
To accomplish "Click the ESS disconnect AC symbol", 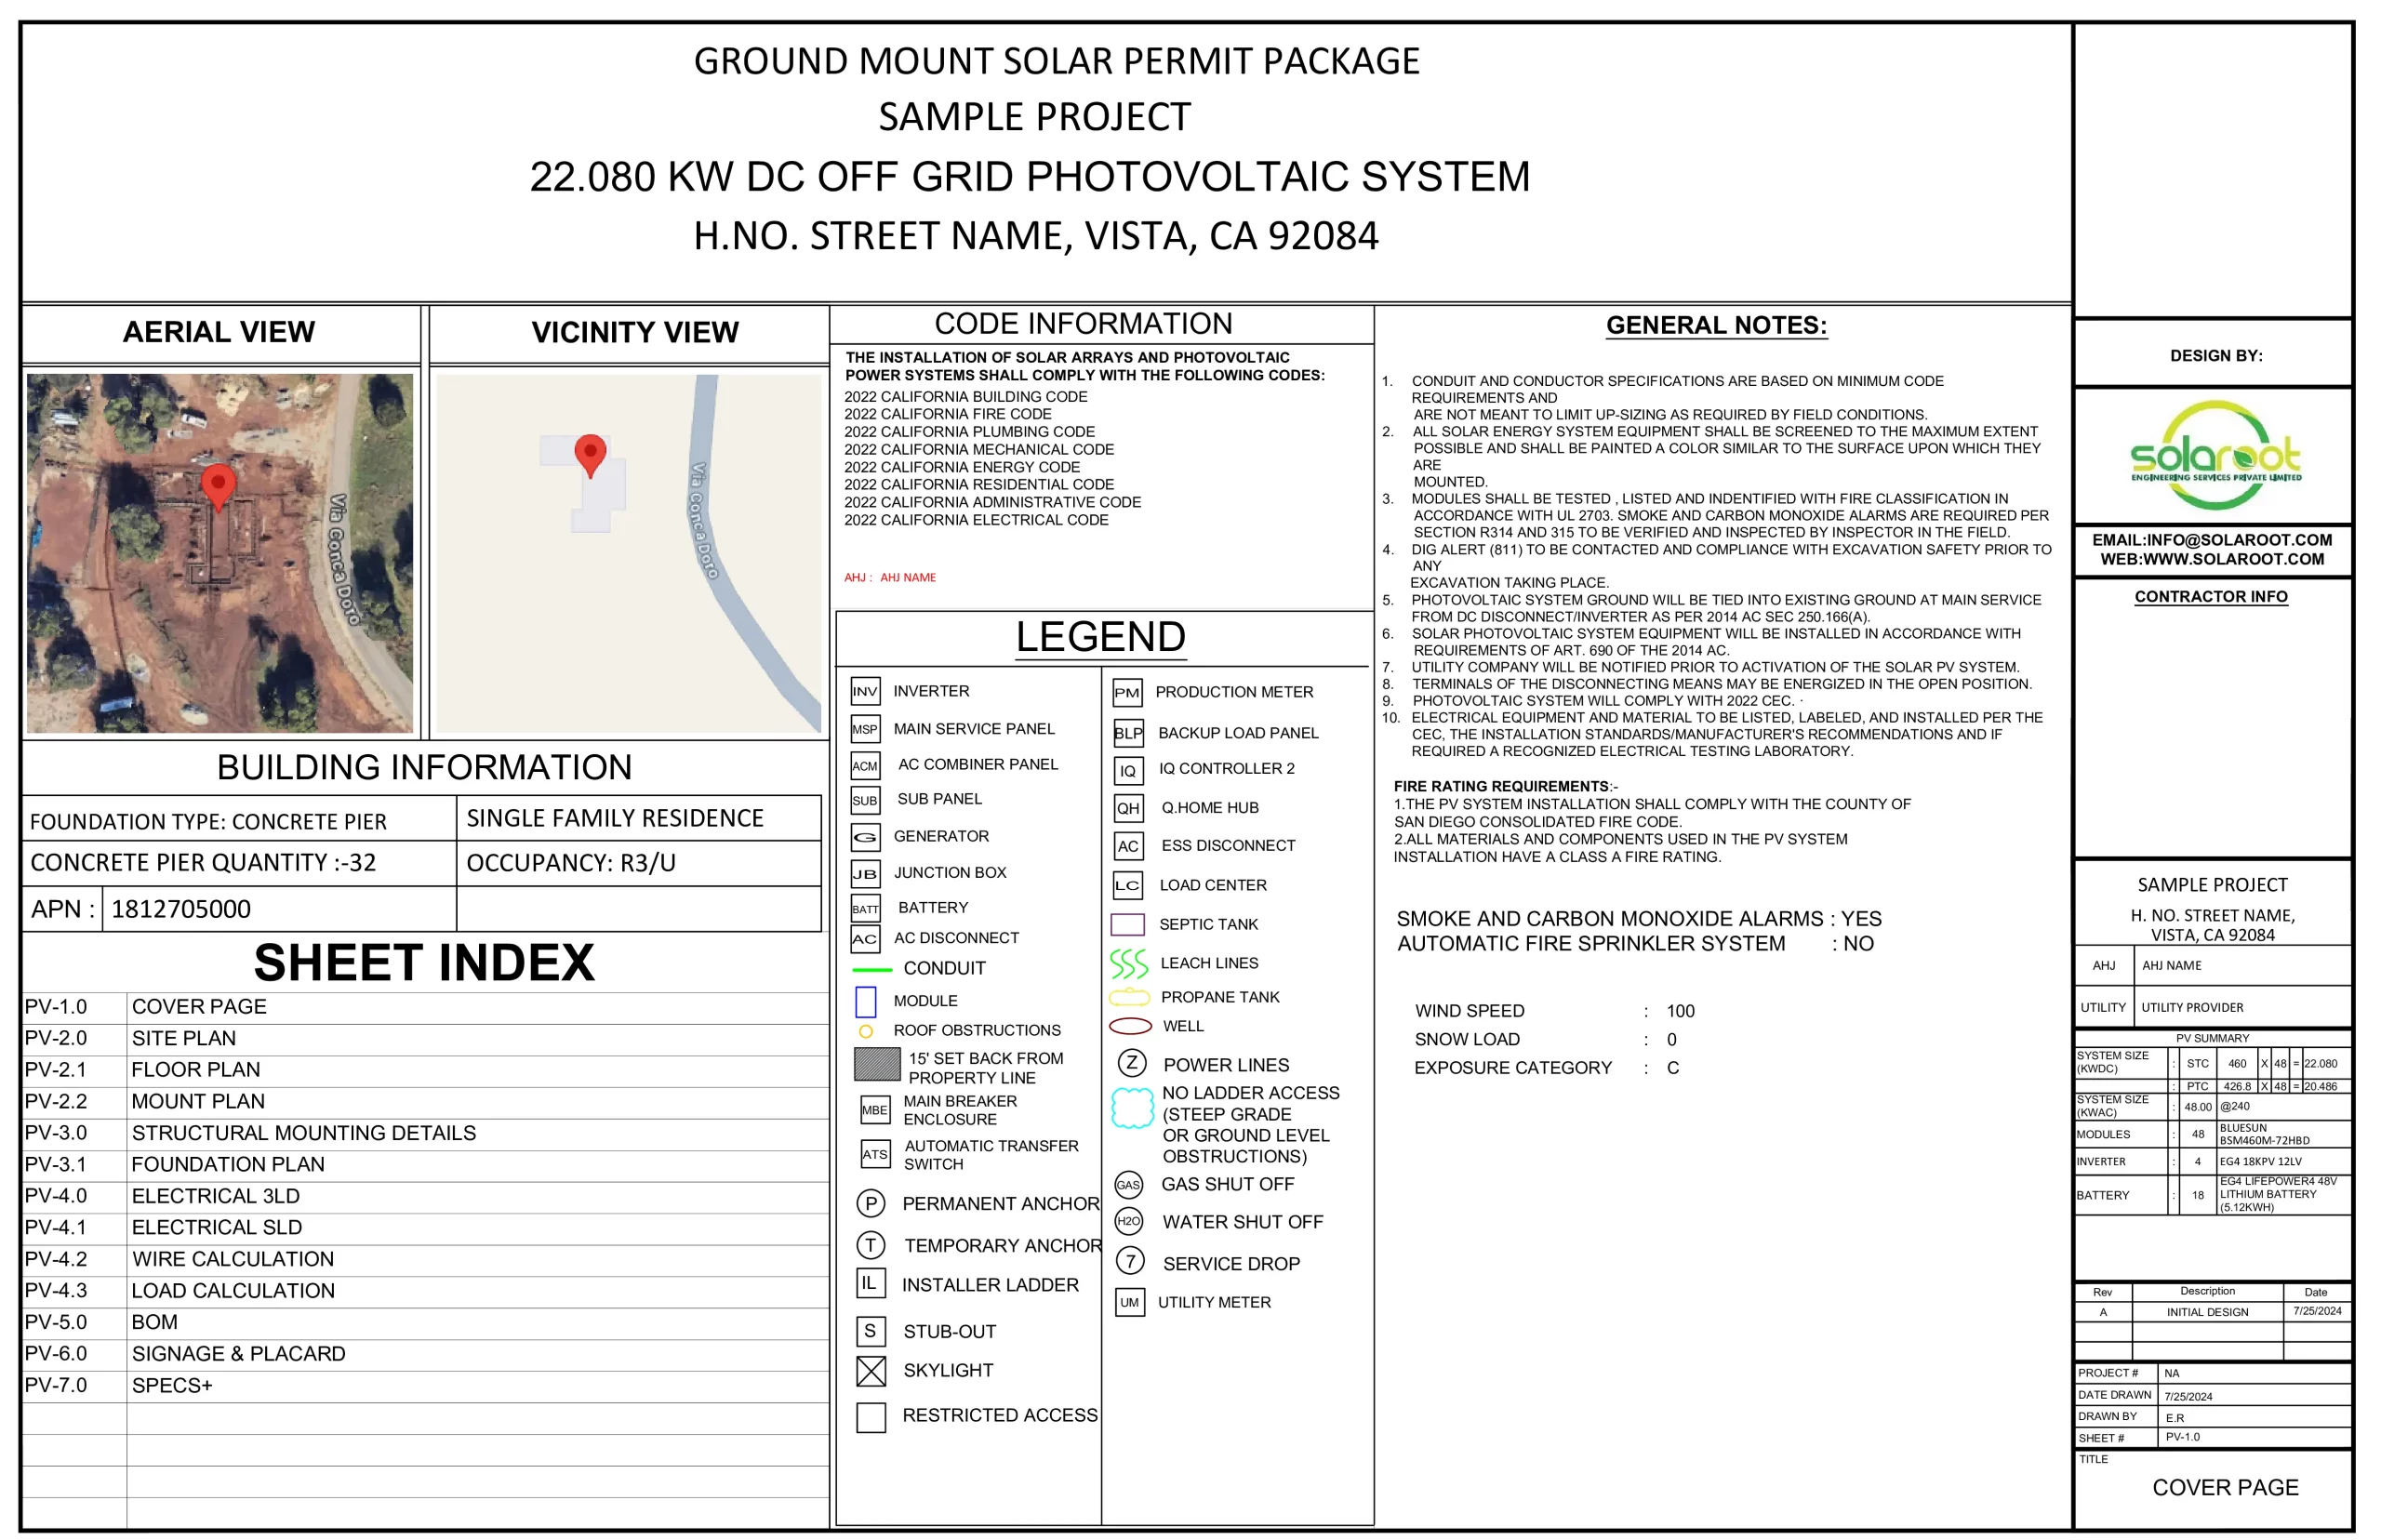I will tap(1128, 846).
